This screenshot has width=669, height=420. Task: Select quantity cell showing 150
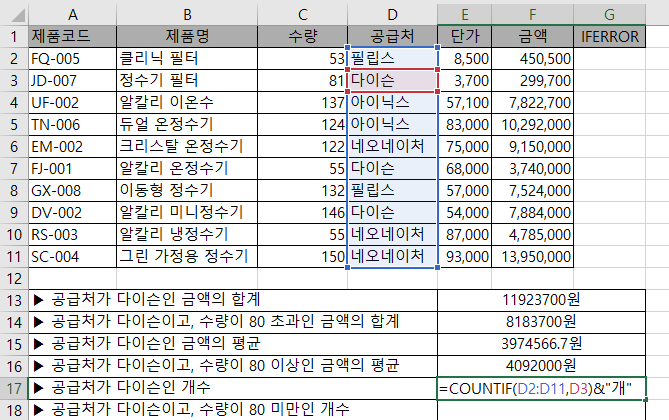click(x=303, y=257)
